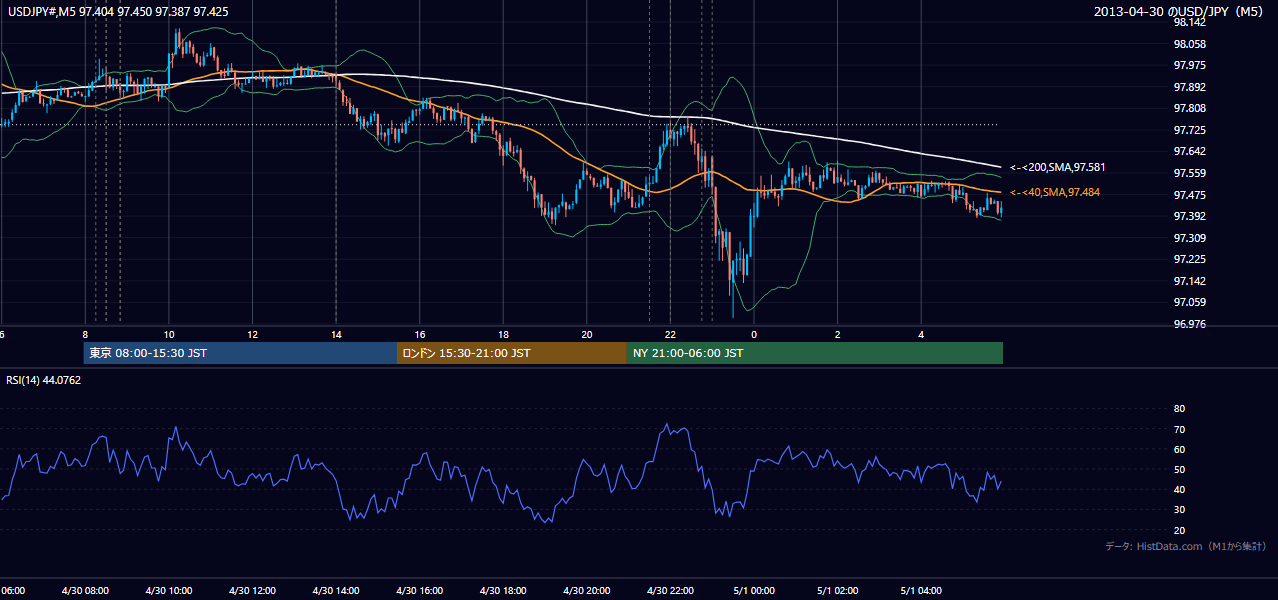Click midnight hour marker 0 below the price chart
The image size is (1278, 600).
(x=754, y=334)
